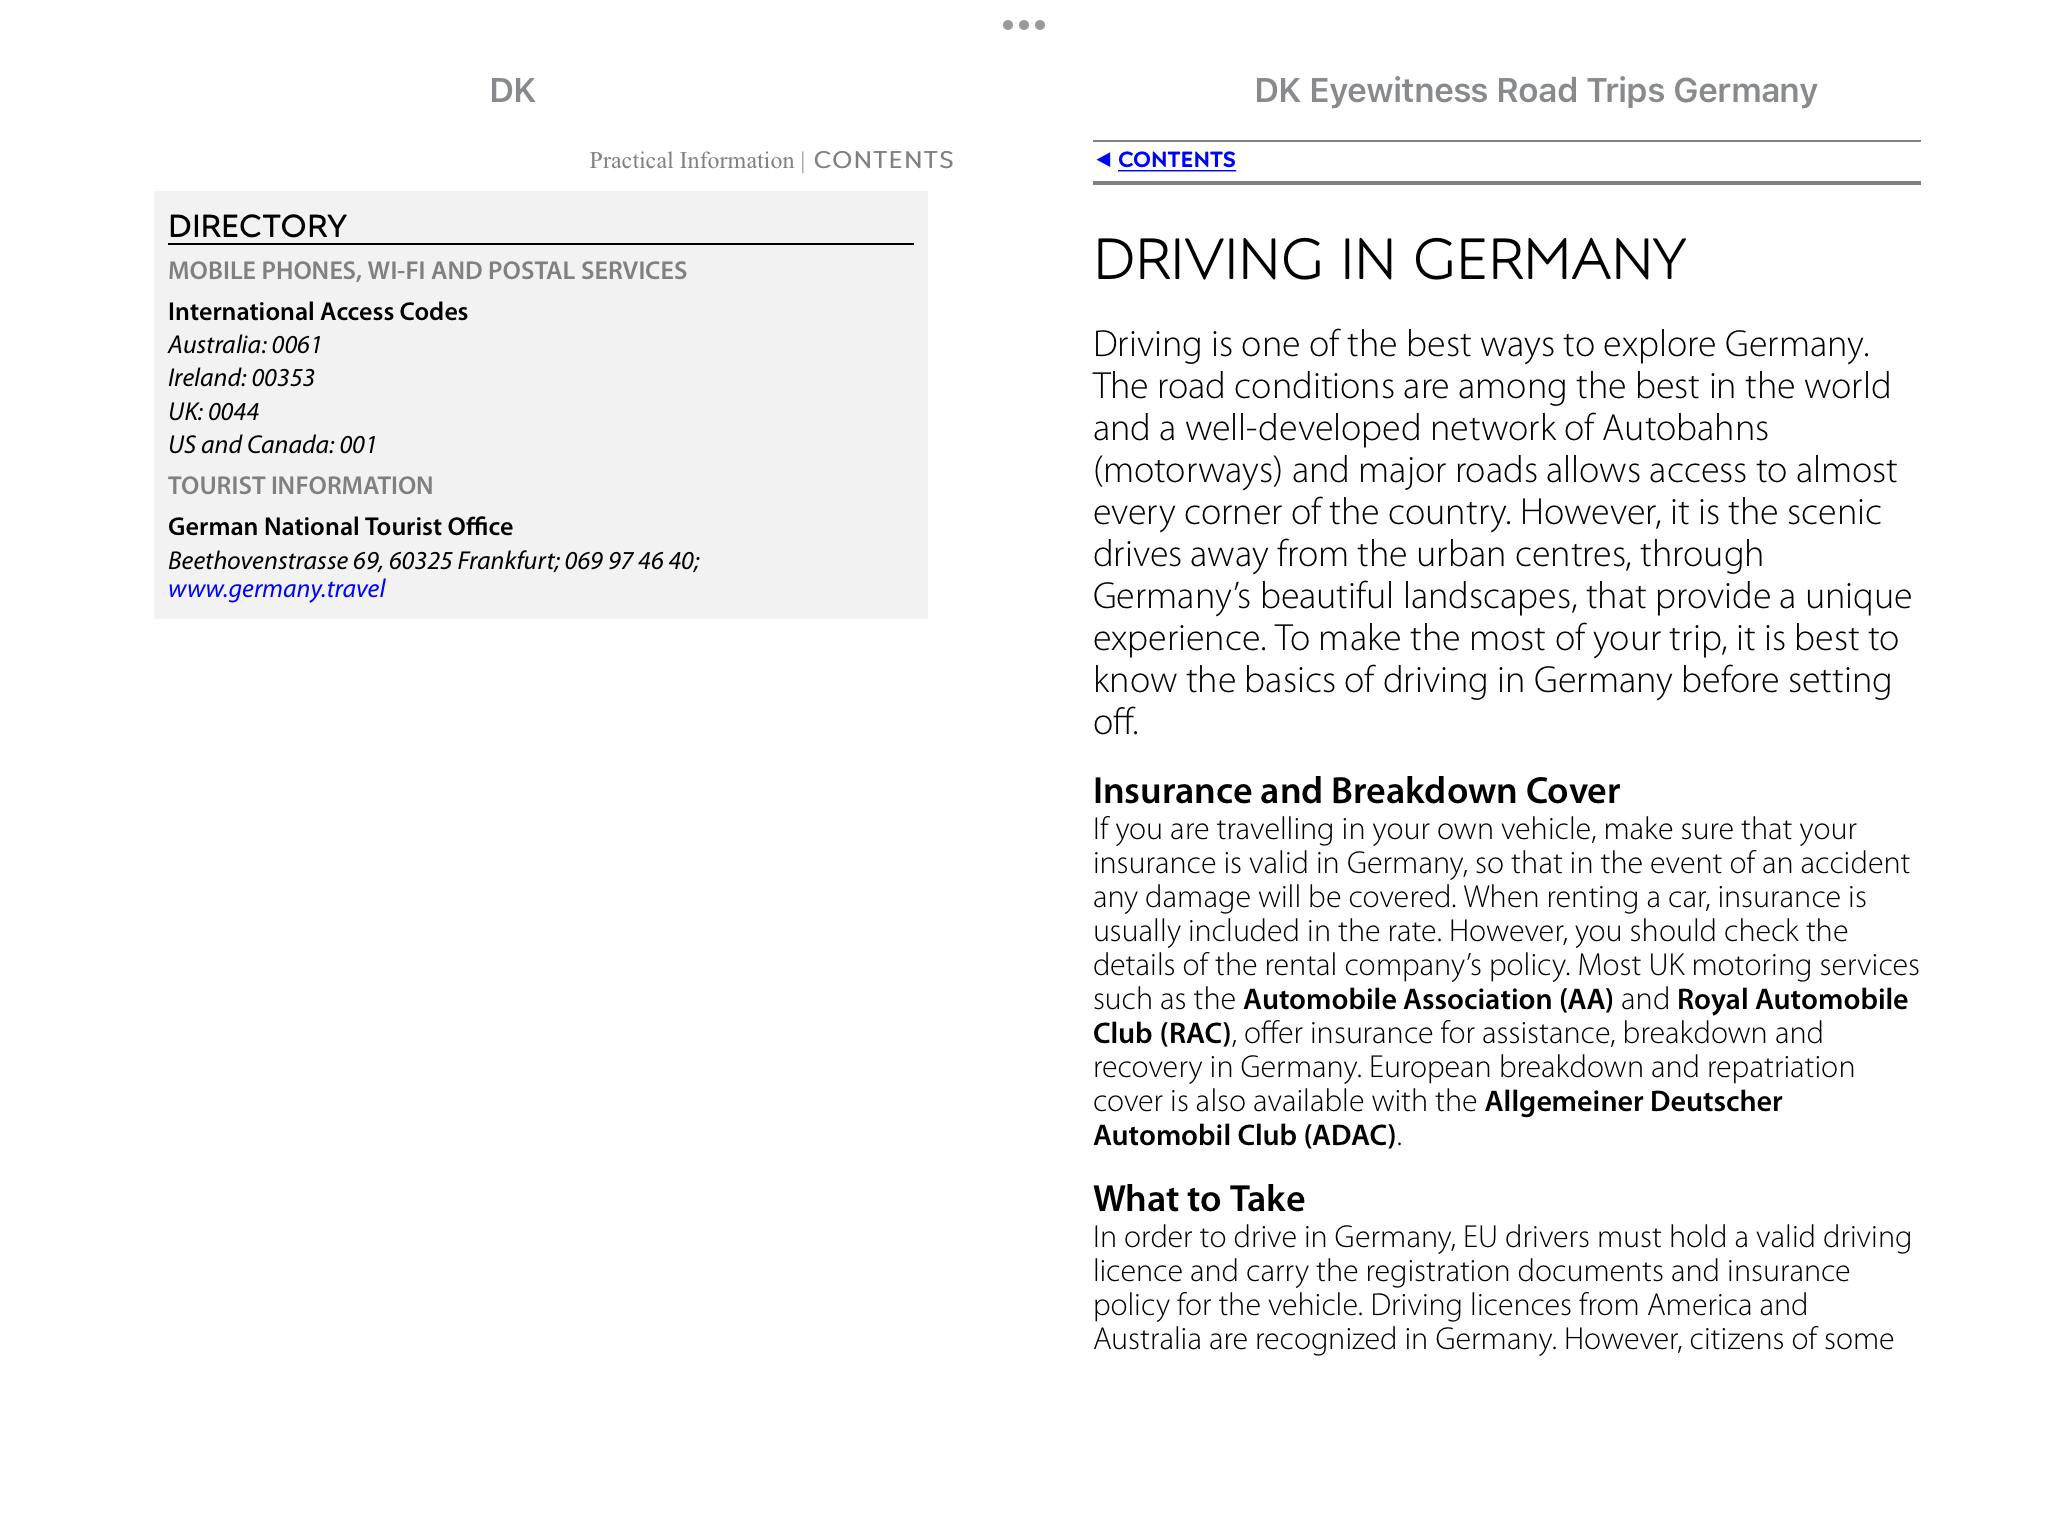The width and height of the screenshot is (2048, 1536).
Task: Click the What to Take heading
Action: [x=1198, y=1199]
